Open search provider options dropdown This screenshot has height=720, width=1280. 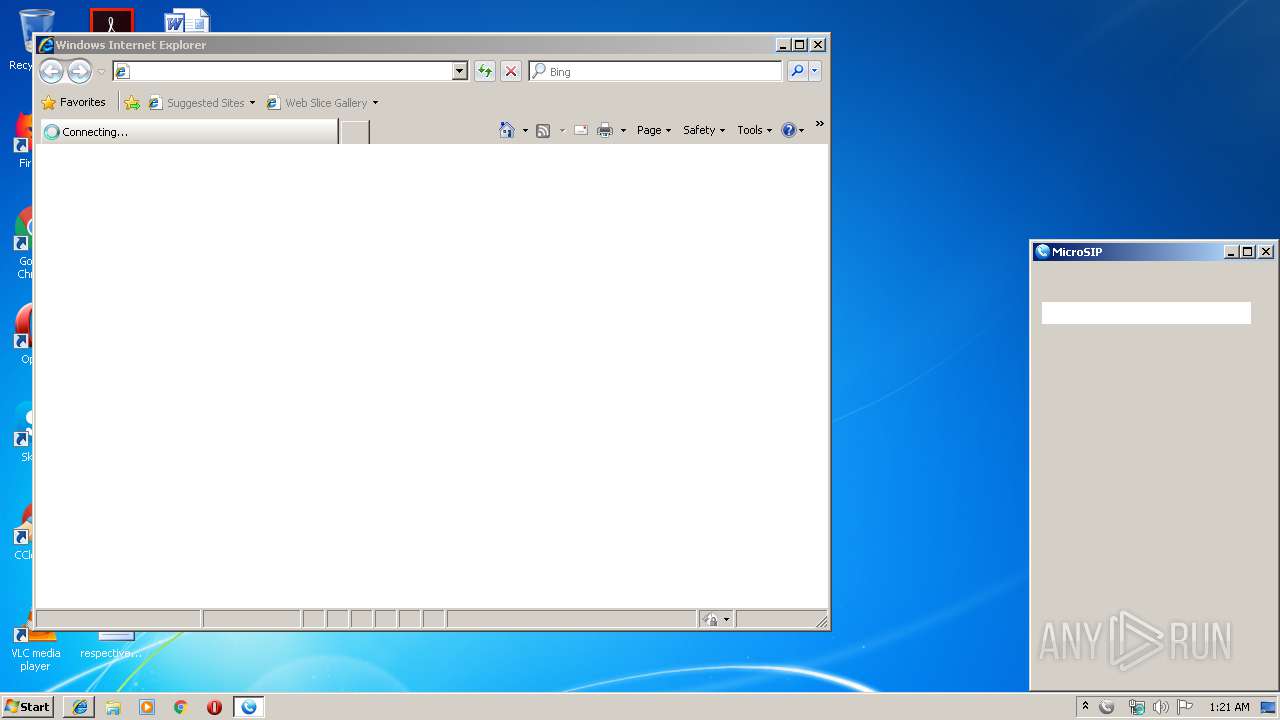[x=815, y=71]
